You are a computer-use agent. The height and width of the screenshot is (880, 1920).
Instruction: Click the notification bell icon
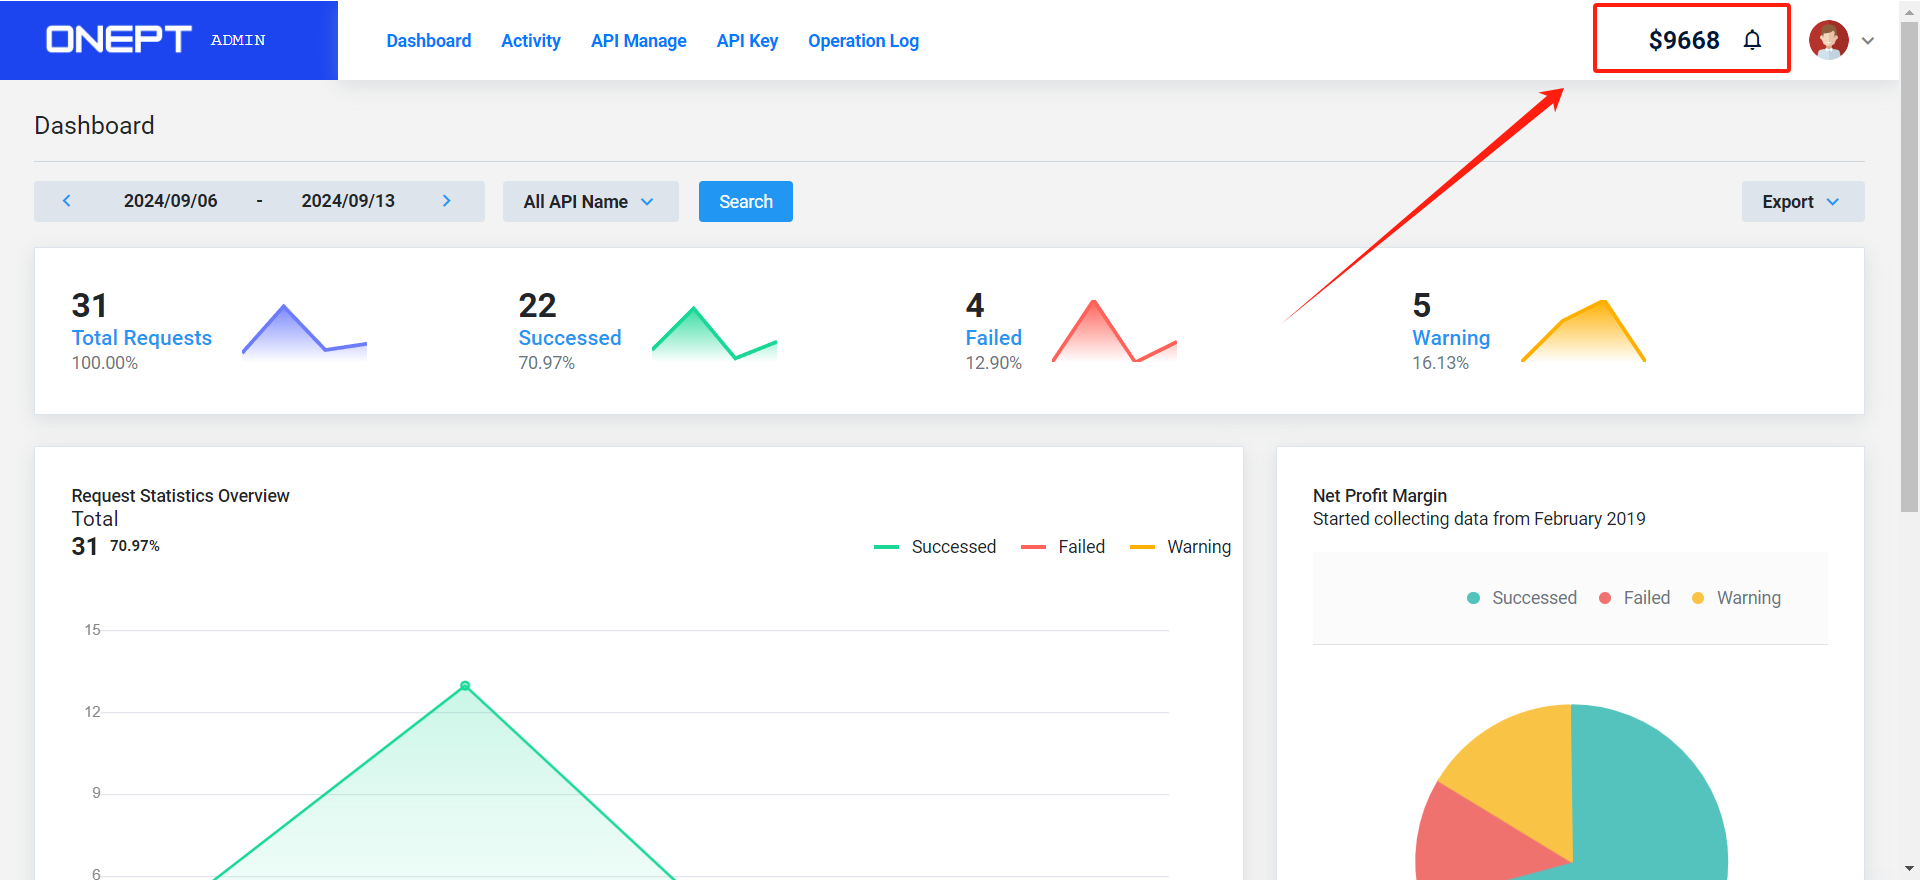pos(1752,40)
